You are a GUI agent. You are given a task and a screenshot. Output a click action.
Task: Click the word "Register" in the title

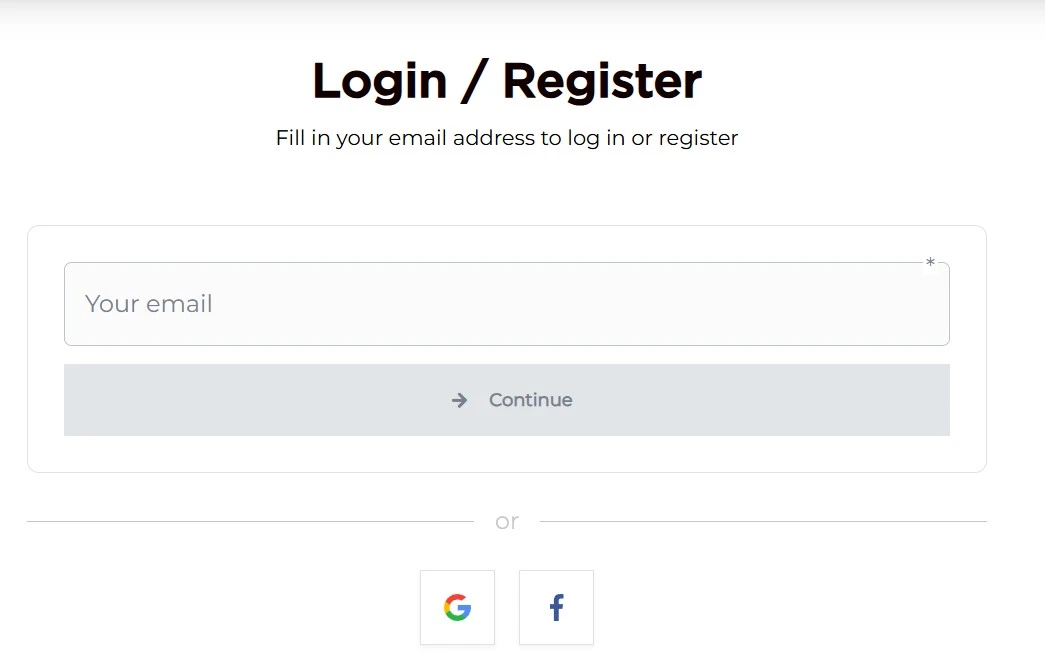(x=602, y=81)
